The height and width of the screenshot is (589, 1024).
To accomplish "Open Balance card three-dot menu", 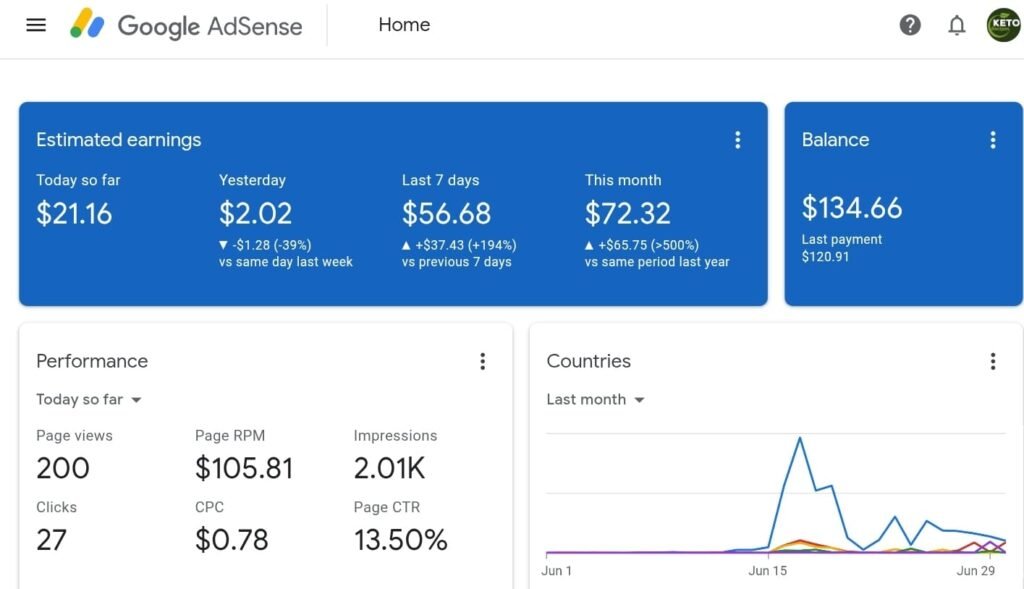I will 993,140.
